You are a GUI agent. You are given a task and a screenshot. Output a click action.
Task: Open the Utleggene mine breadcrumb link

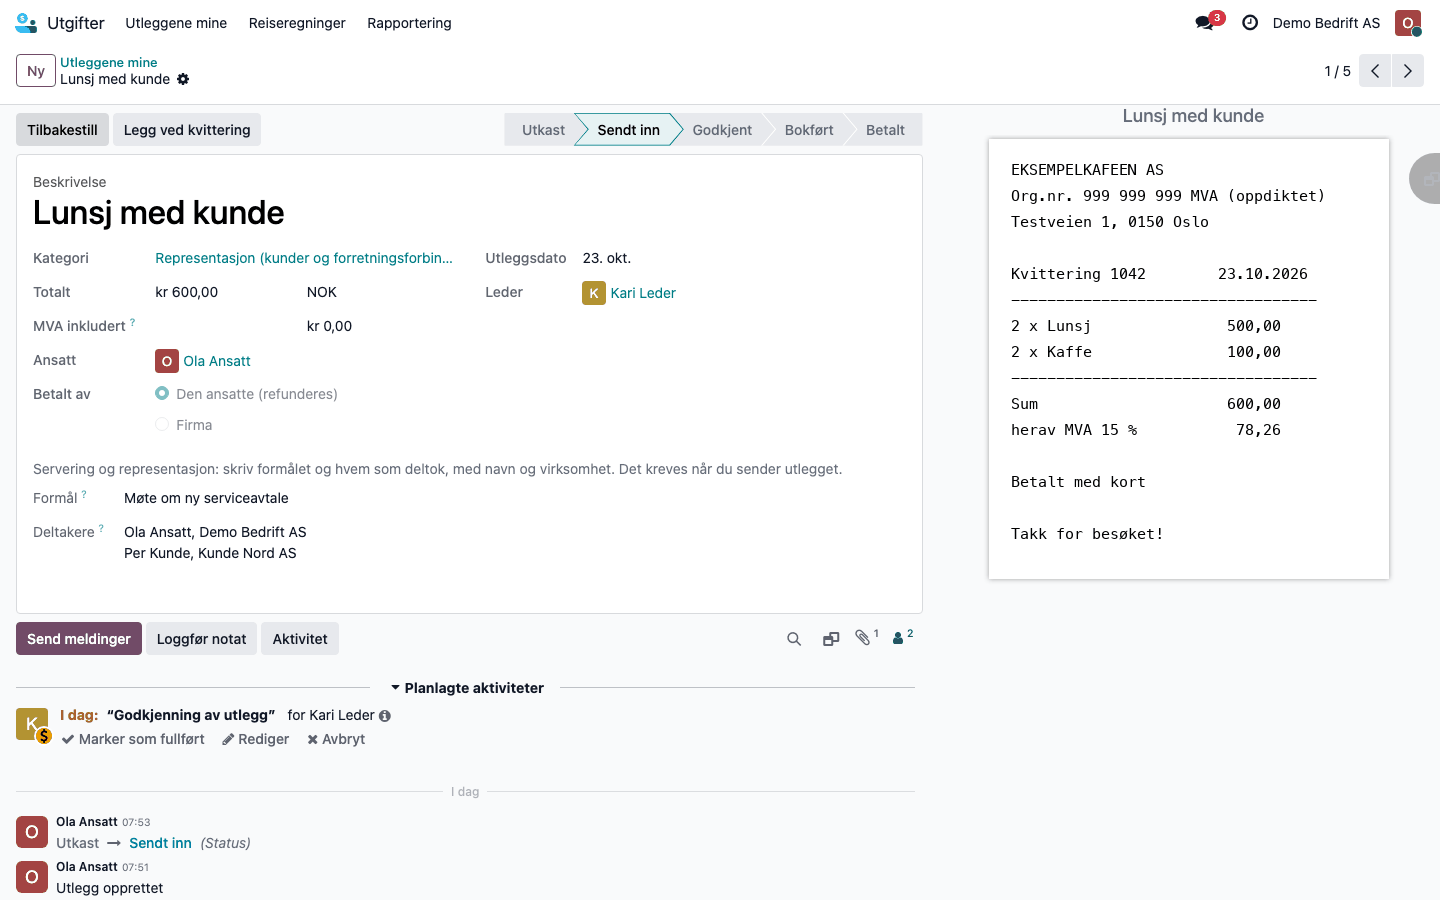[x=108, y=62]
